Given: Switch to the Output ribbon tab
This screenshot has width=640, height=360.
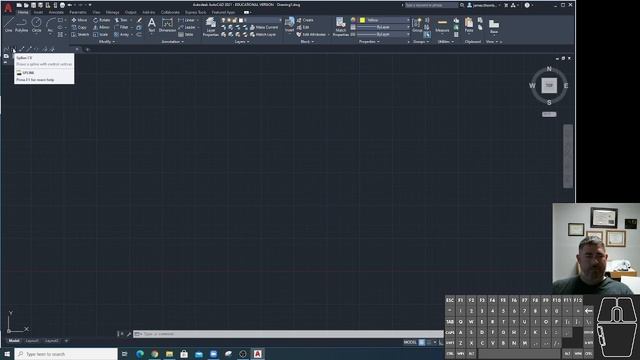Looking at the screenshot, I should click(x=131, y=12).
